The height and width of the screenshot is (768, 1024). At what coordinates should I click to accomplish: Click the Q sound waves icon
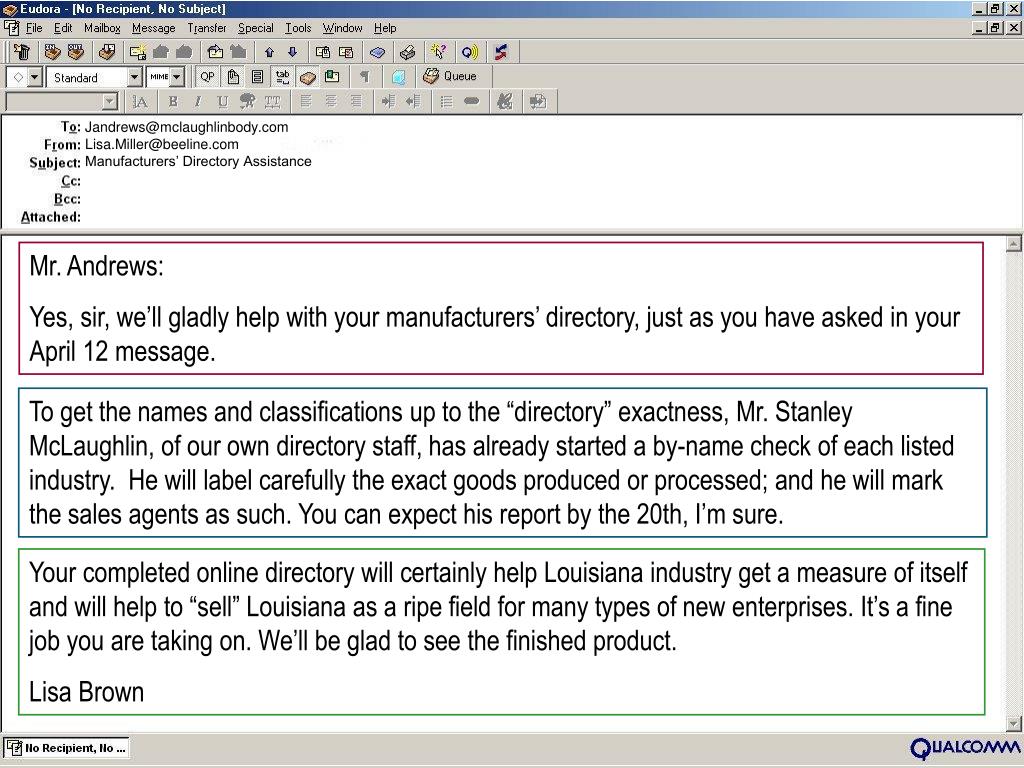[470, 52]
